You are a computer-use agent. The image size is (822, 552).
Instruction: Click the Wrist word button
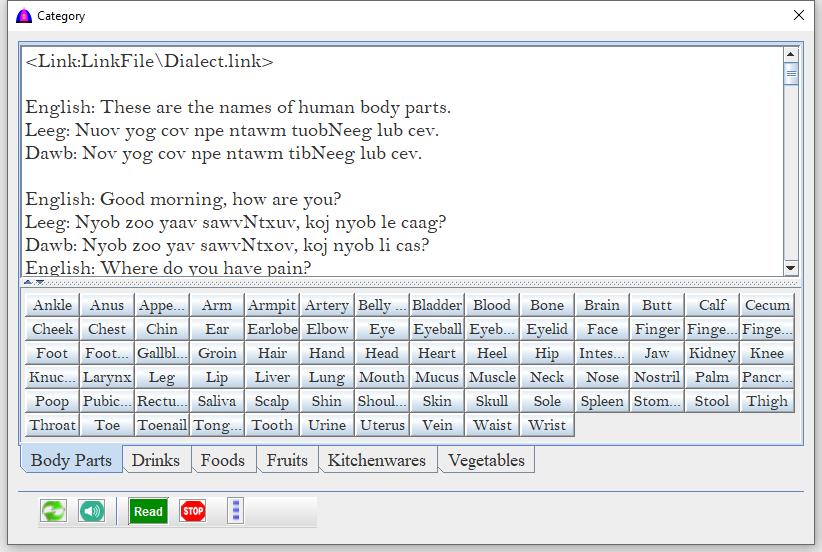547,425
